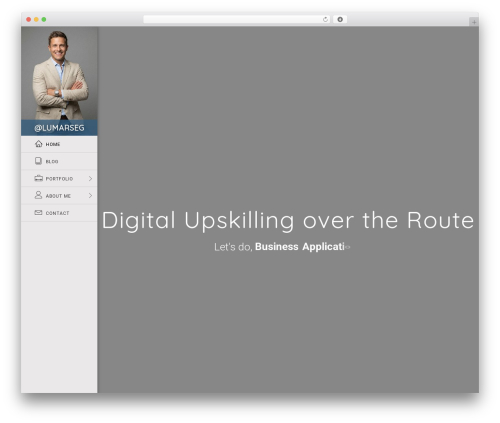This screenshot has height=423, width=500.
Task: Click the Contact envelope icon
Action: pyautogui.click(x=38, y=212)
